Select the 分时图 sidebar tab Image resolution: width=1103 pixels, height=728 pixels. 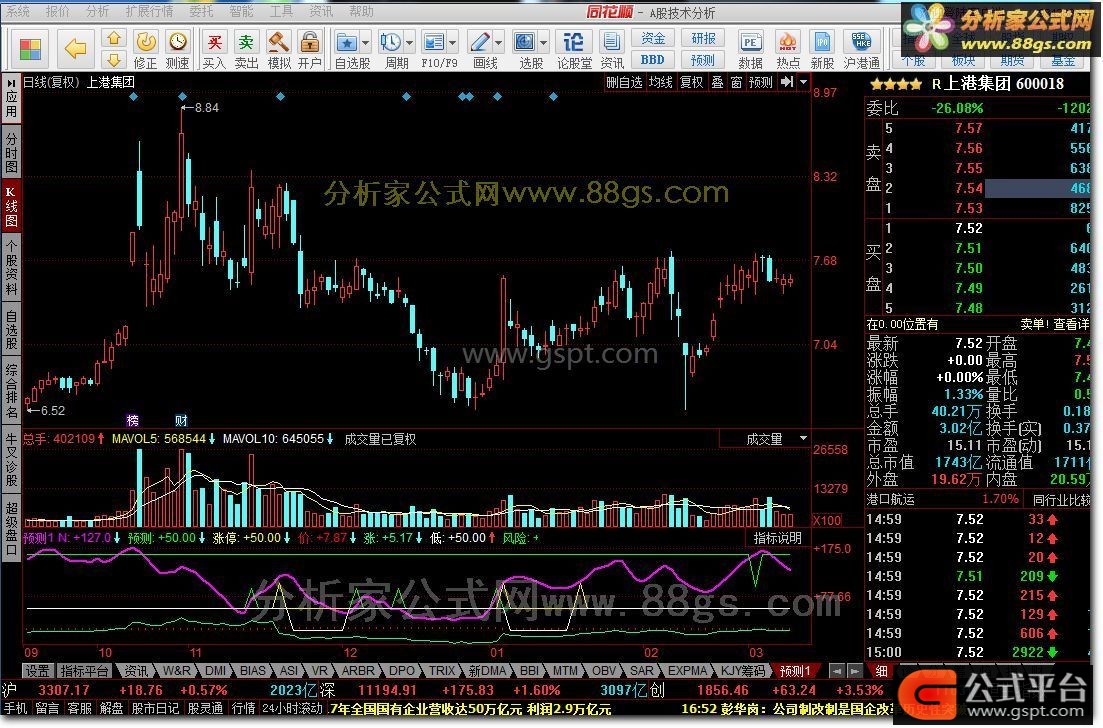(11, 153)
